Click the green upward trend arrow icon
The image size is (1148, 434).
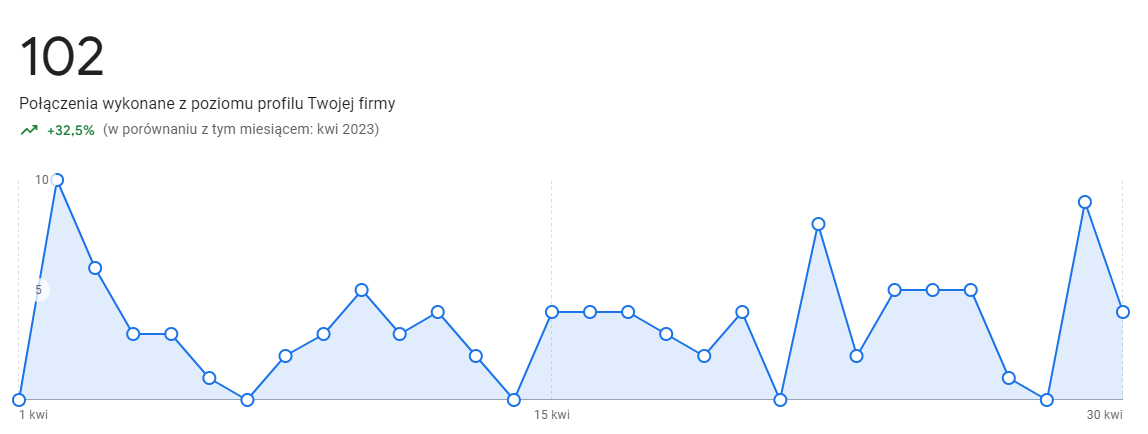point(29,131)
